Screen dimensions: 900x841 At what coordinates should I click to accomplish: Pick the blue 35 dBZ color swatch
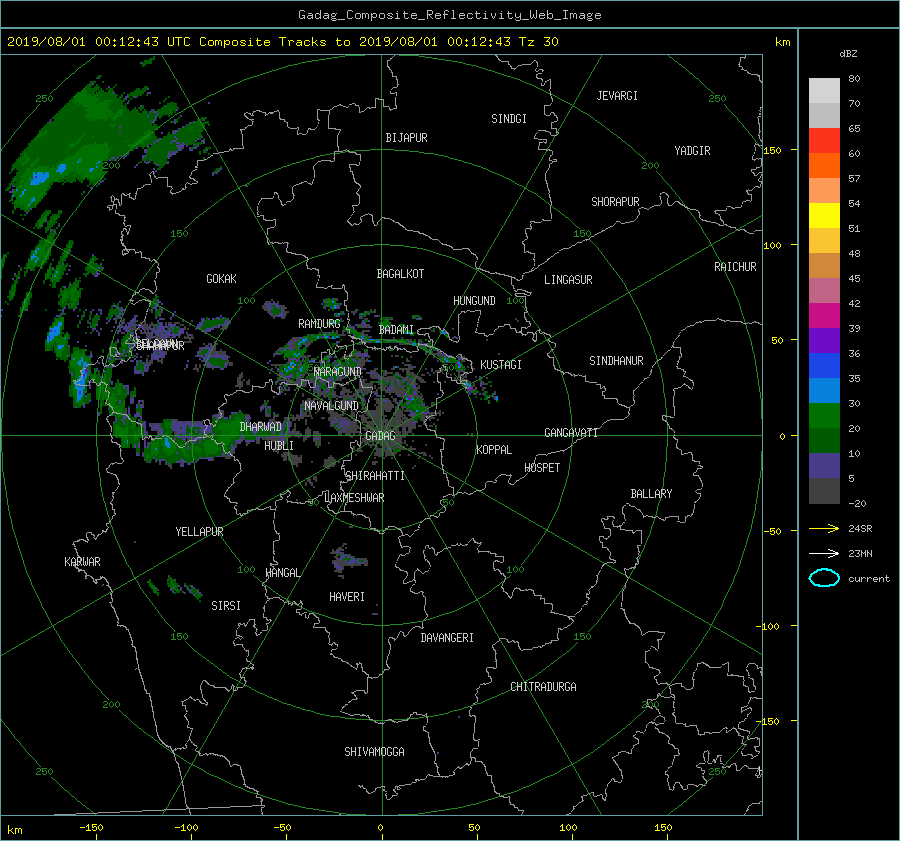[824, 365]
